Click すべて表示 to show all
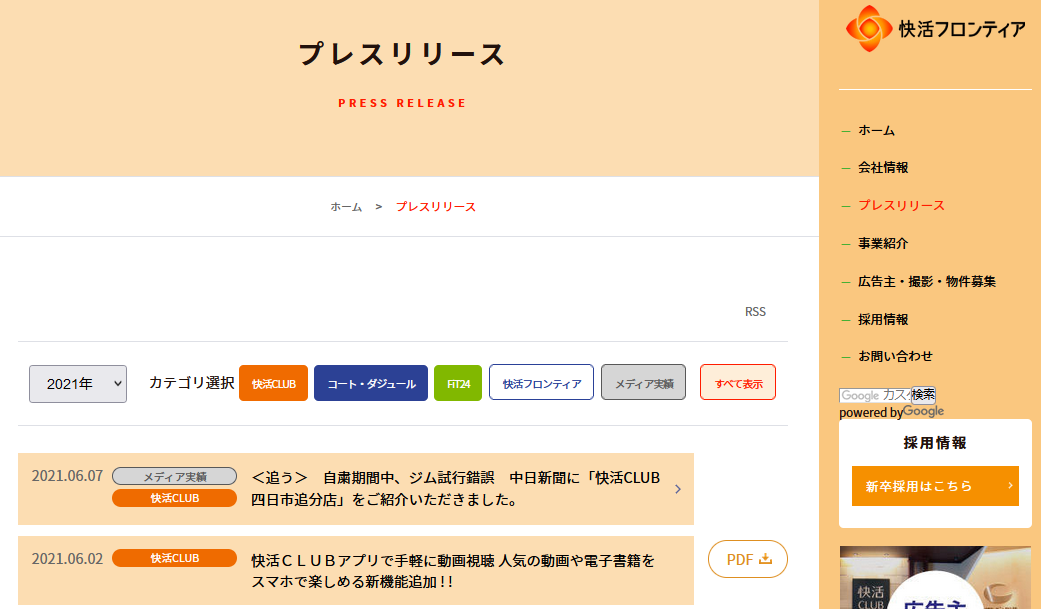1041x609 pixels. 738,383
